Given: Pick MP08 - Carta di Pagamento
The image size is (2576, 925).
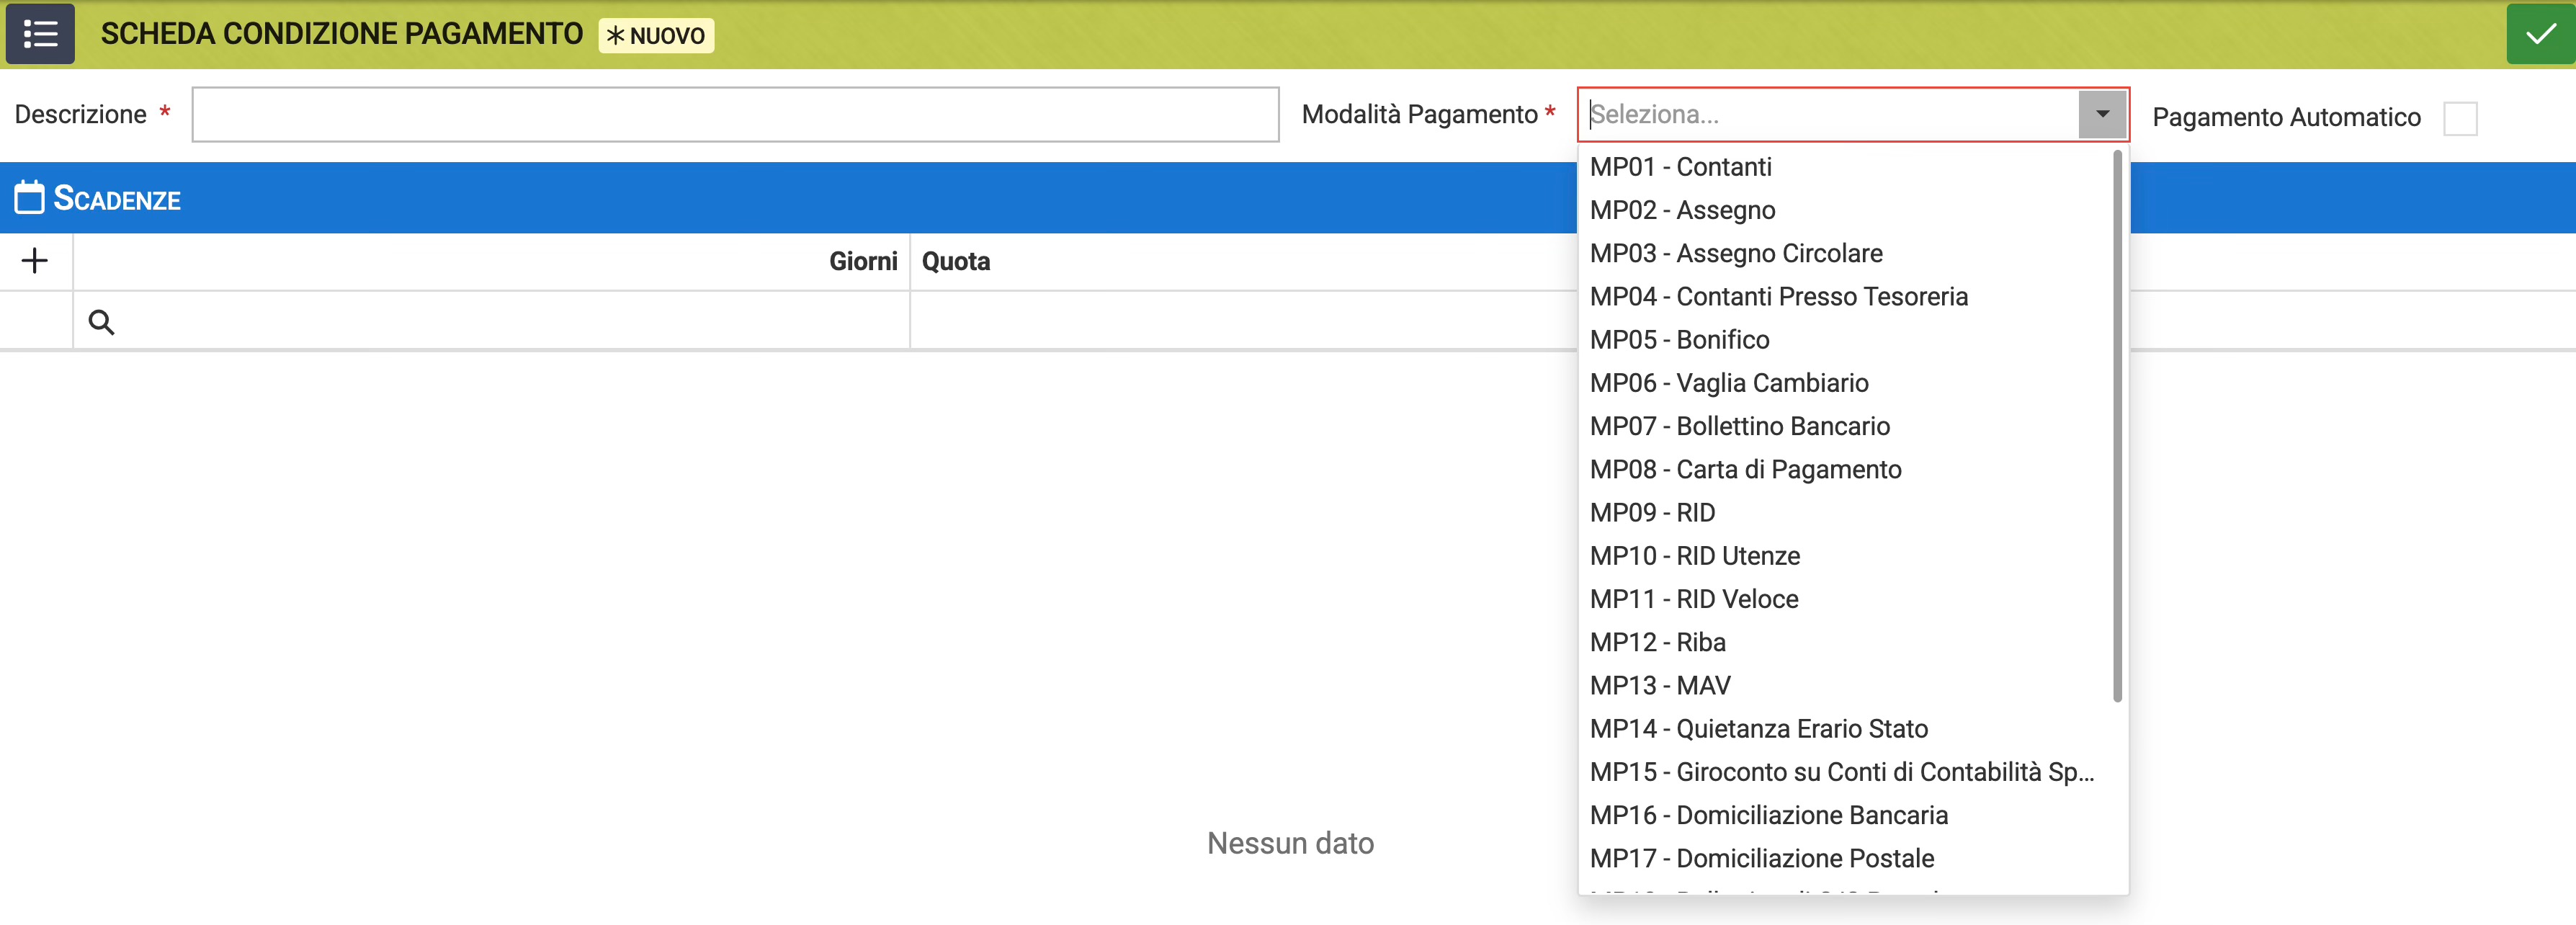Looking at the screenshot, I should point(1745,469).
